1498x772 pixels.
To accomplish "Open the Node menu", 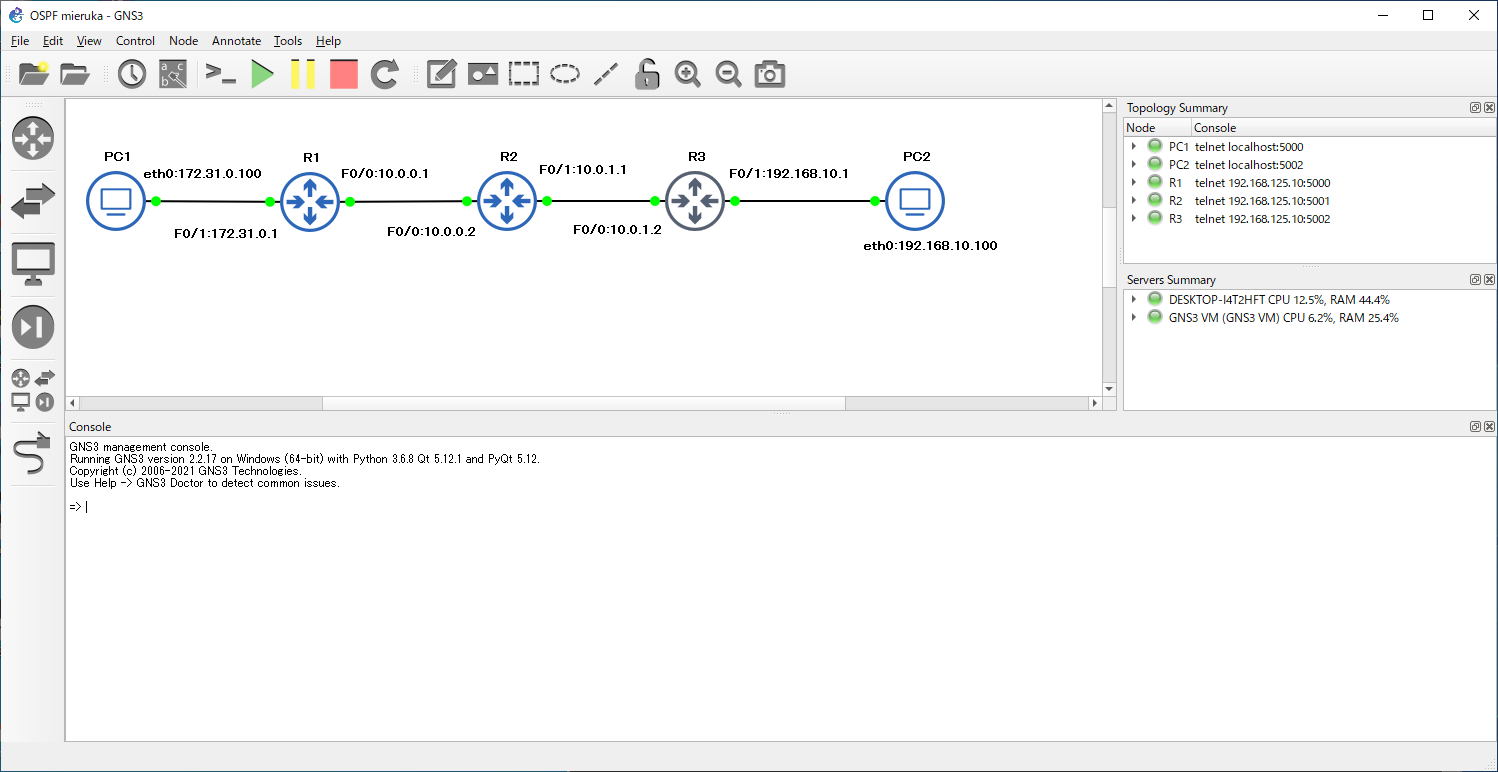I will [x=184, y=41].
